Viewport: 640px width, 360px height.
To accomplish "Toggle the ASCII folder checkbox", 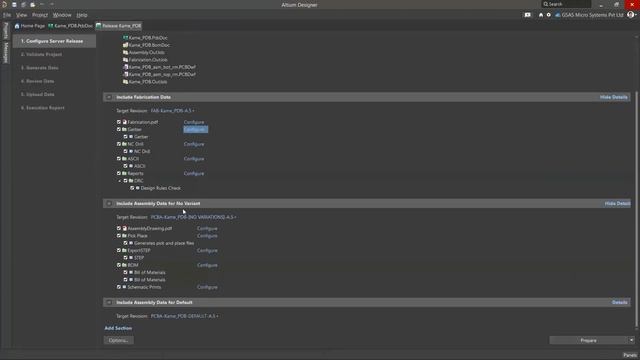I will [x=119, y=159].
